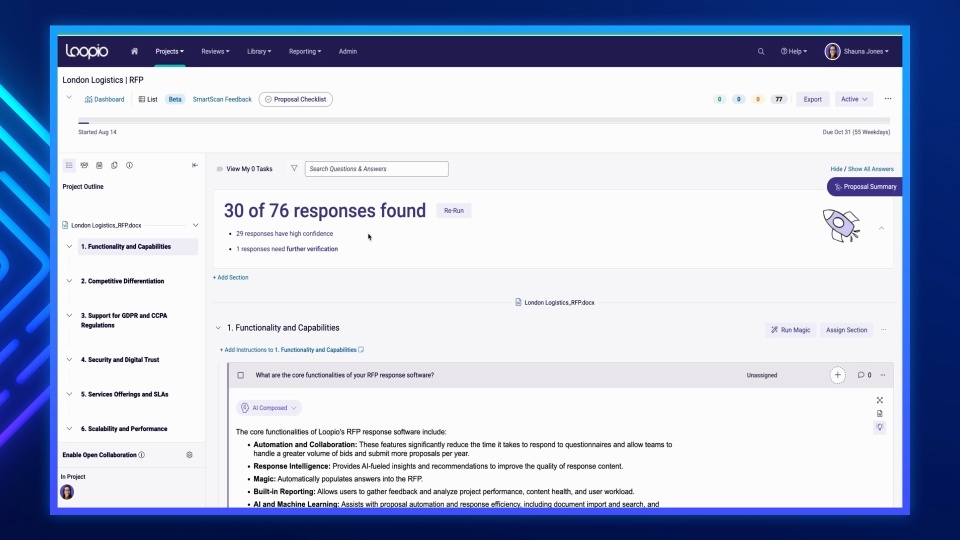Open the Reporting menu
Viewport: 960px width, 540px height.
(305, 51)
